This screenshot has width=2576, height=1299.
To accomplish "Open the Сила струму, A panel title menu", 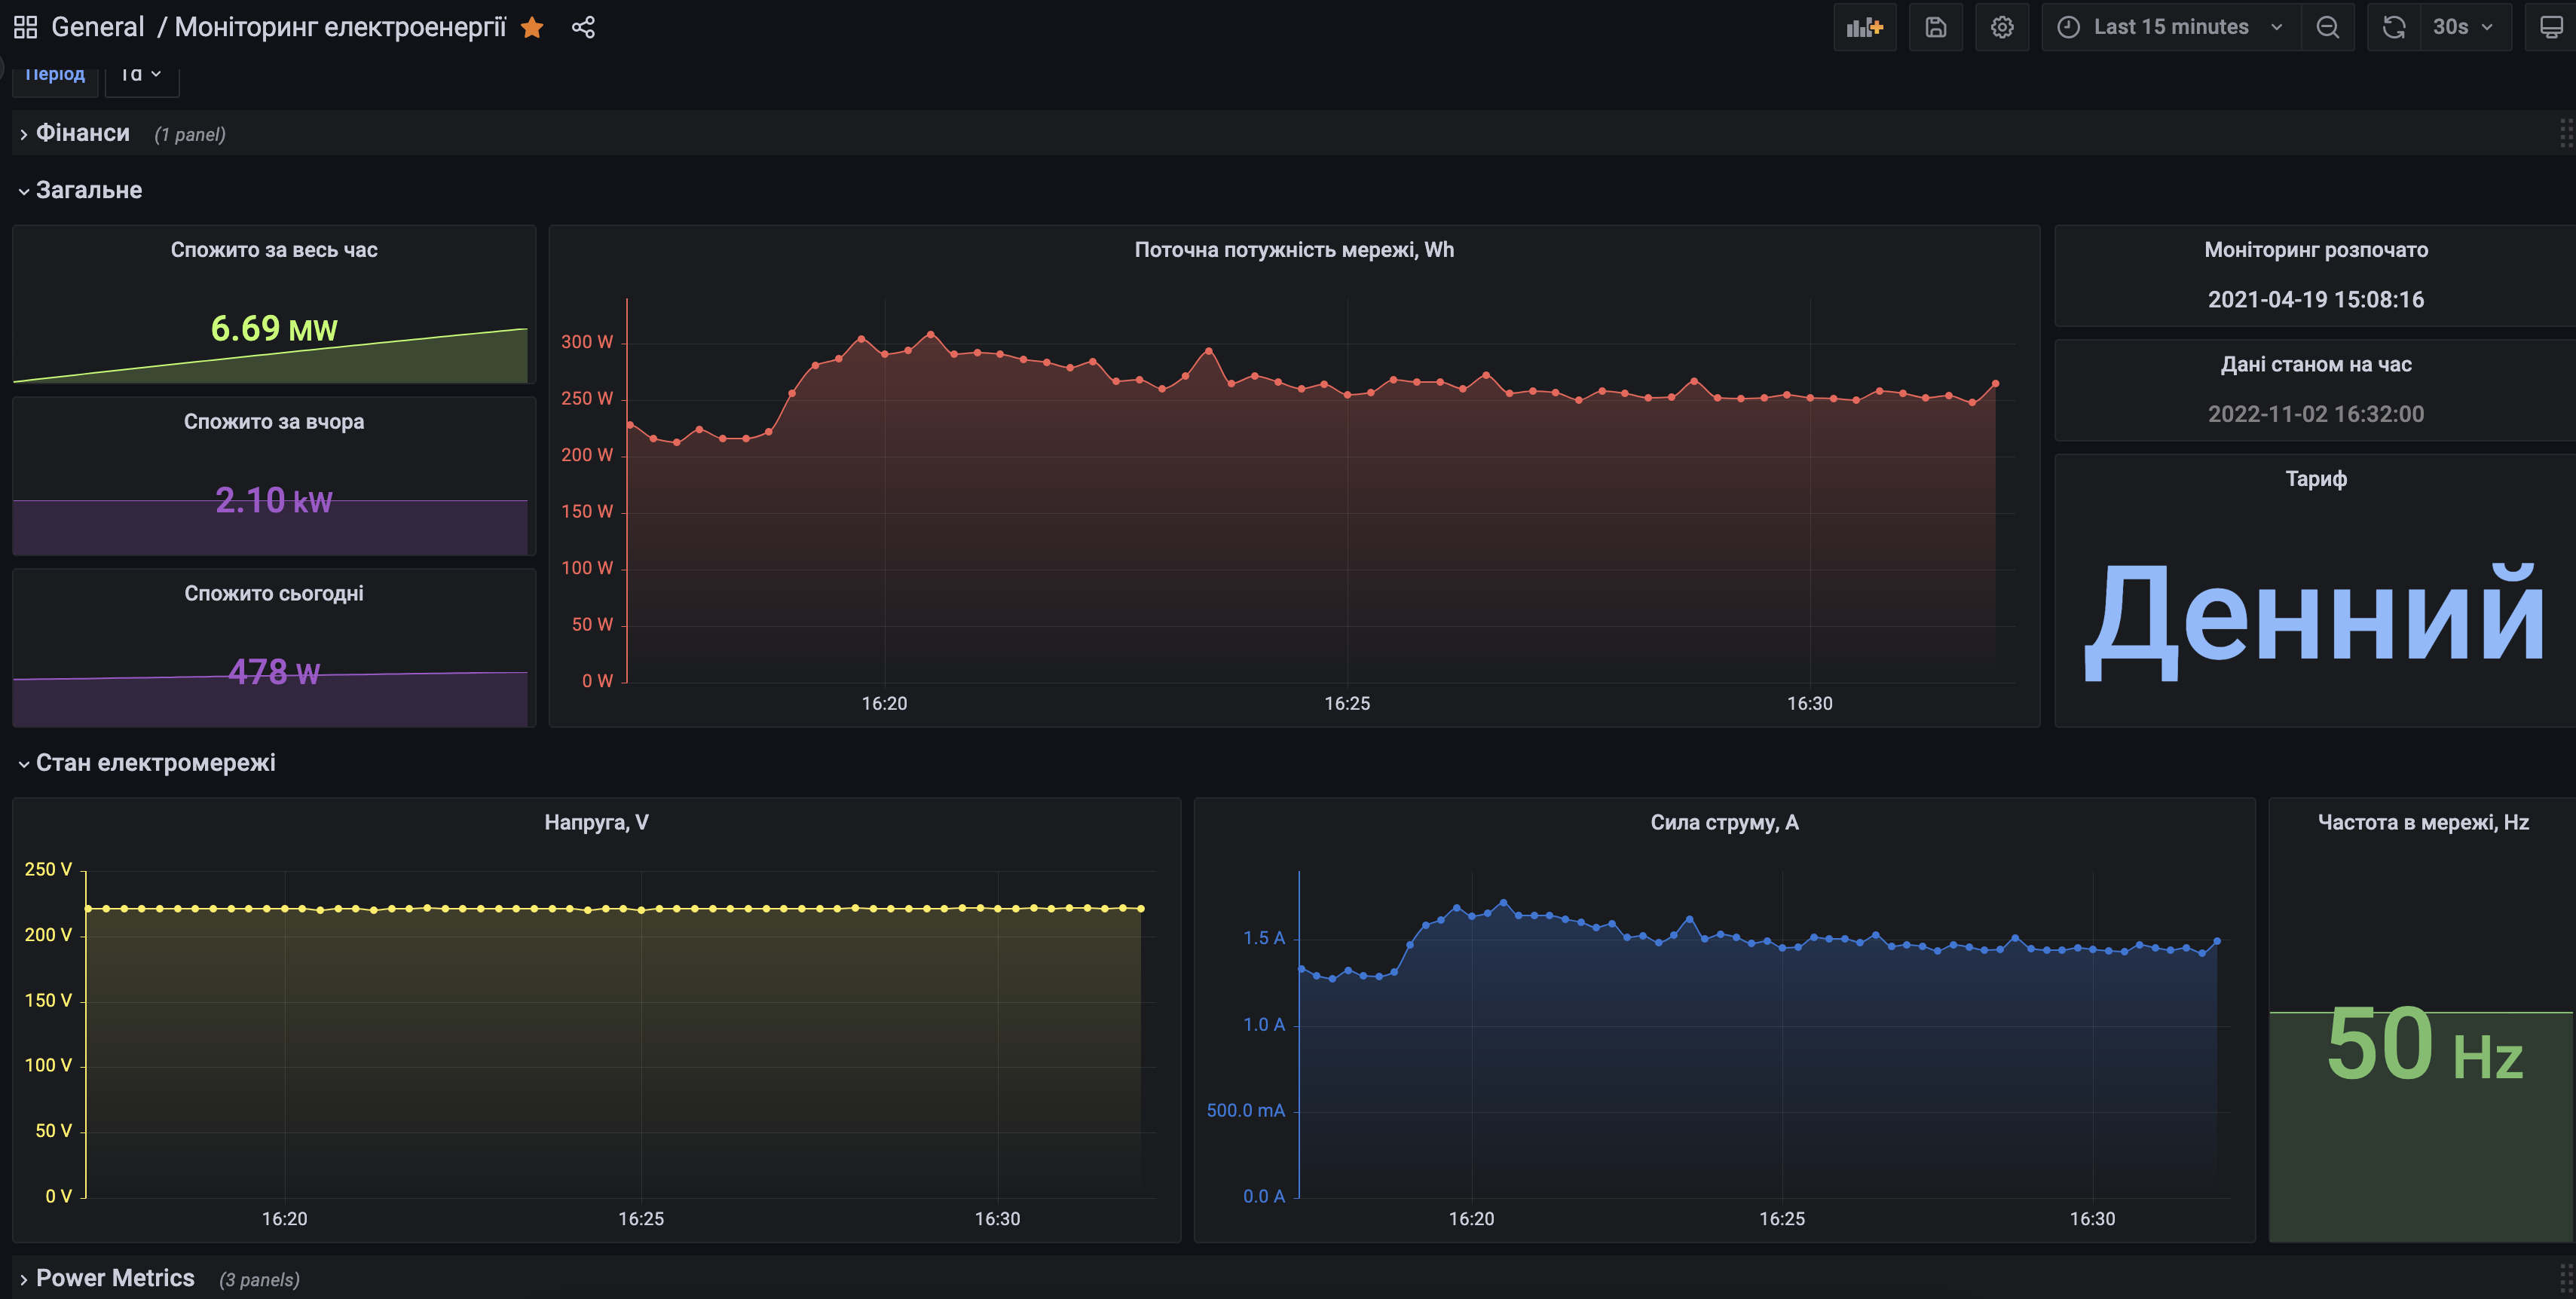I will tap(1724, 822).
